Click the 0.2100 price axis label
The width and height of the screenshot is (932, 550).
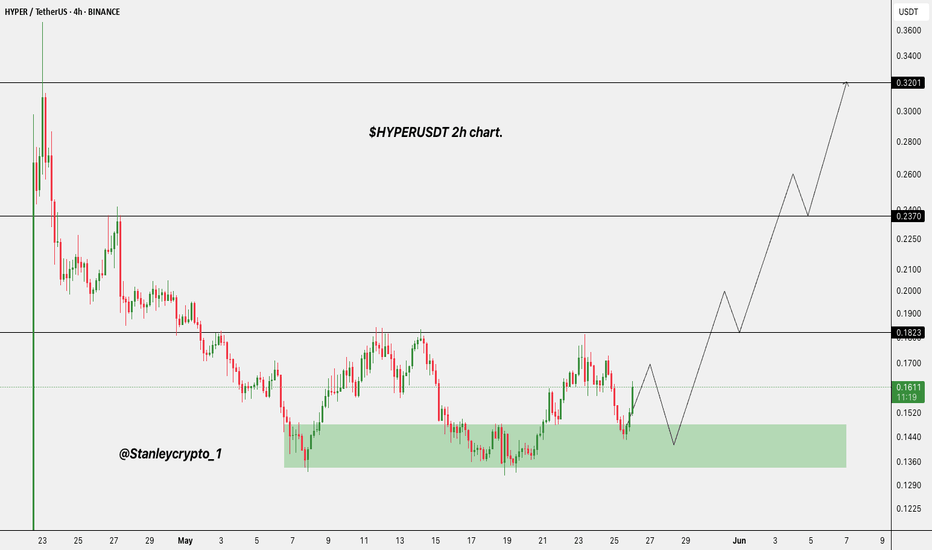pos(908,269)
